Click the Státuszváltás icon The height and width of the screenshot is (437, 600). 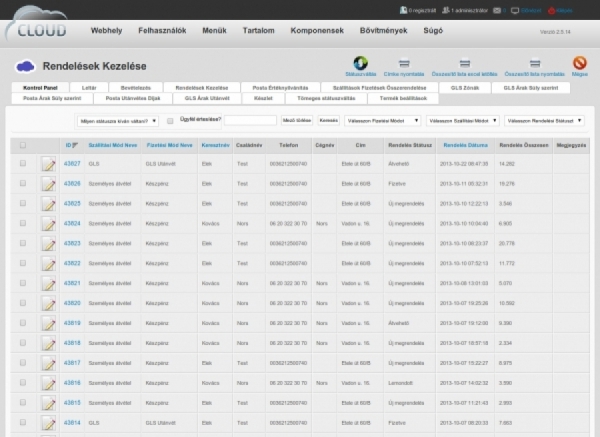point(360,63)
